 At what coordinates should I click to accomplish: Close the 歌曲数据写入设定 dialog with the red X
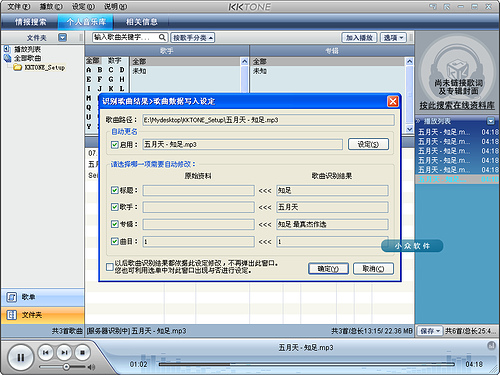coord(393,101)
